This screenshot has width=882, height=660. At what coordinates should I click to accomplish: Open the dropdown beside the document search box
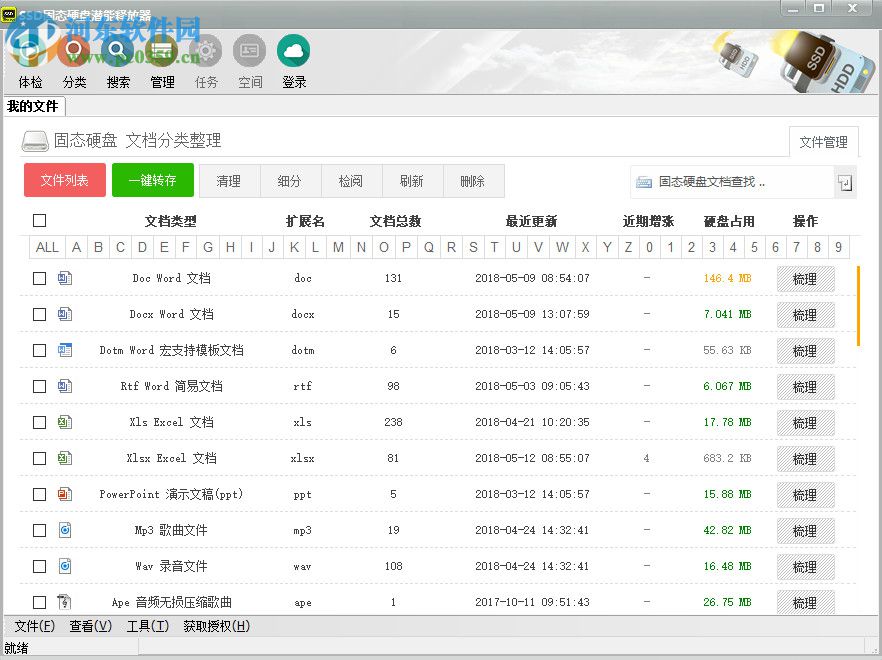[x=844, y=182]
